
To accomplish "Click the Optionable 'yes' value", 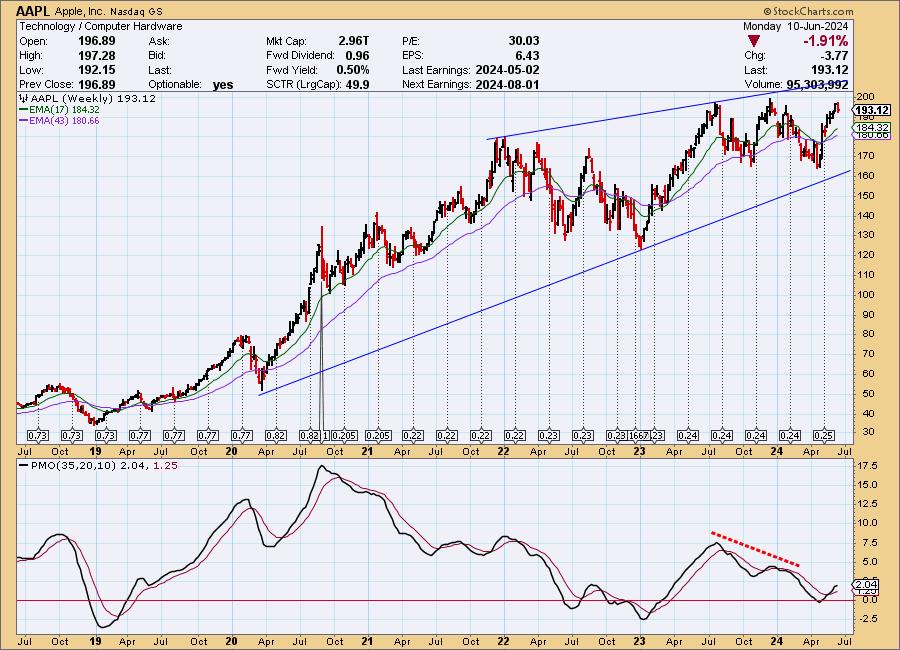I will pyautogui.click(x=223, y=85).
